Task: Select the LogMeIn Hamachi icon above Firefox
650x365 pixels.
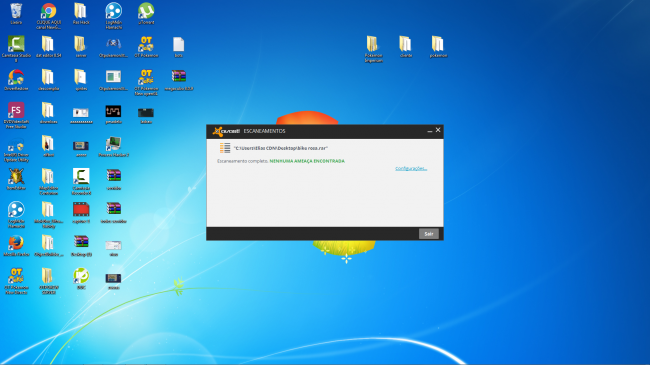Action: [x=16, y=214]
